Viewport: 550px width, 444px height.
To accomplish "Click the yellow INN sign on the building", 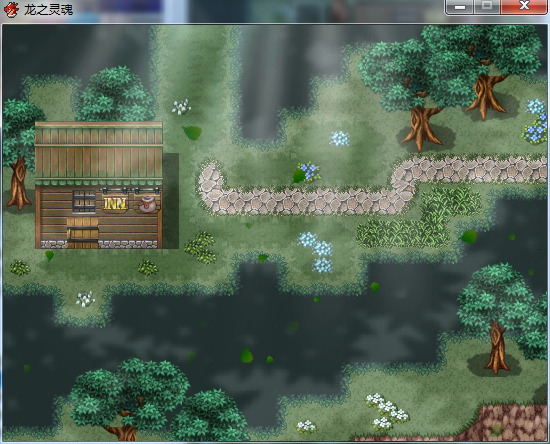I will [x=115, y=203].
